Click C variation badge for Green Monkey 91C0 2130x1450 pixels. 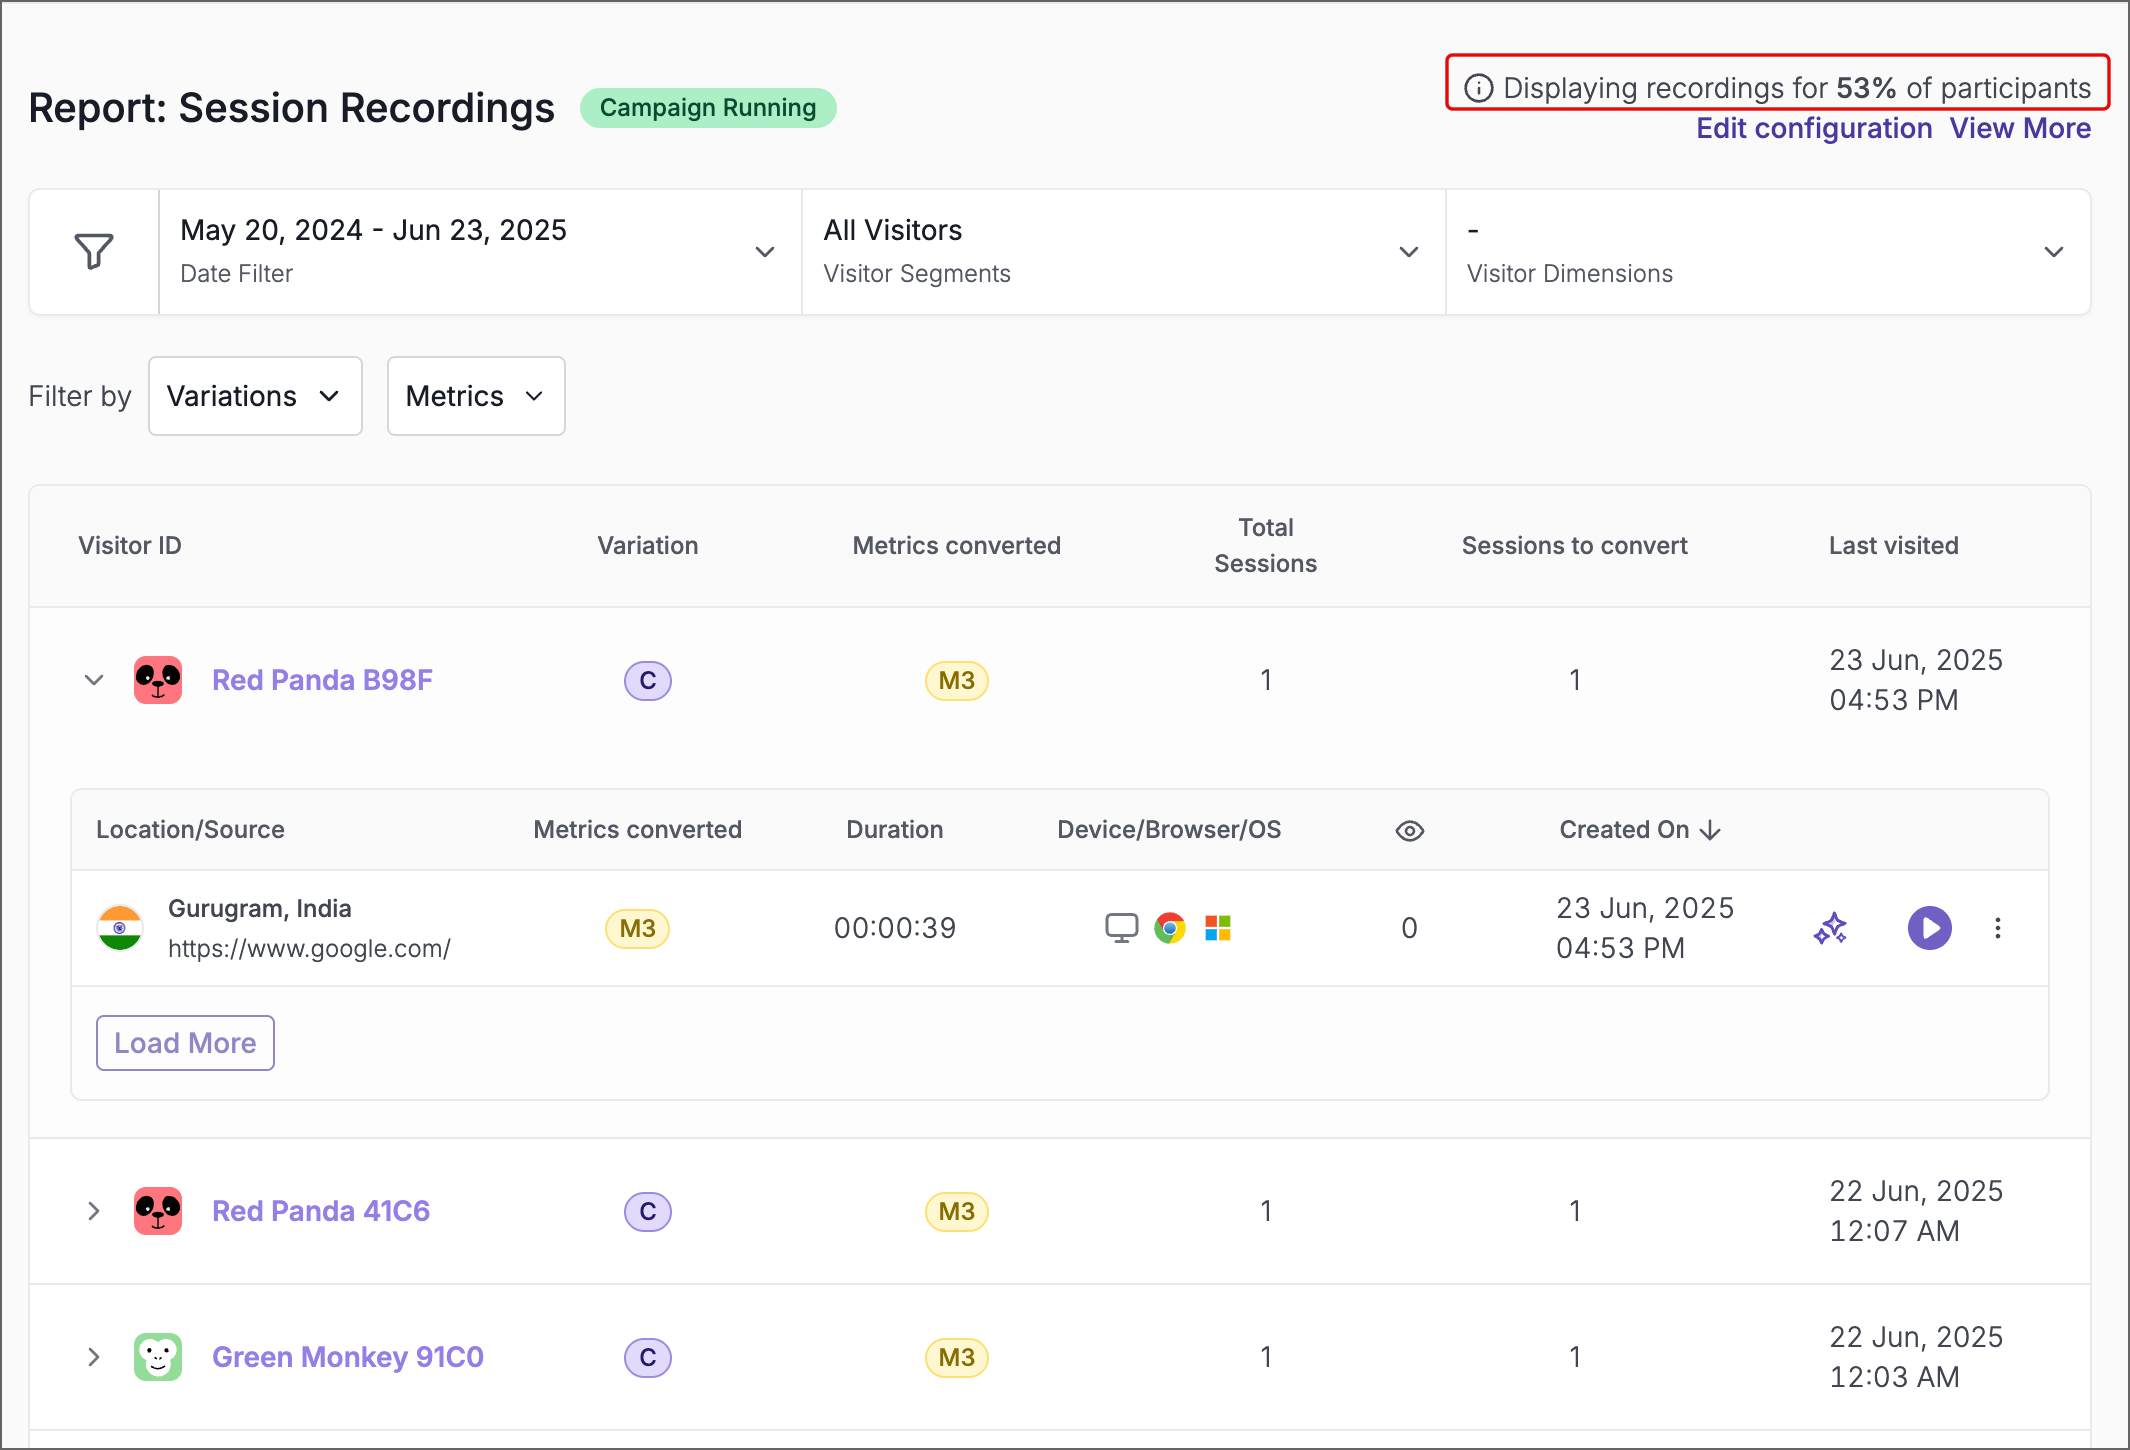pos(648,1358)
